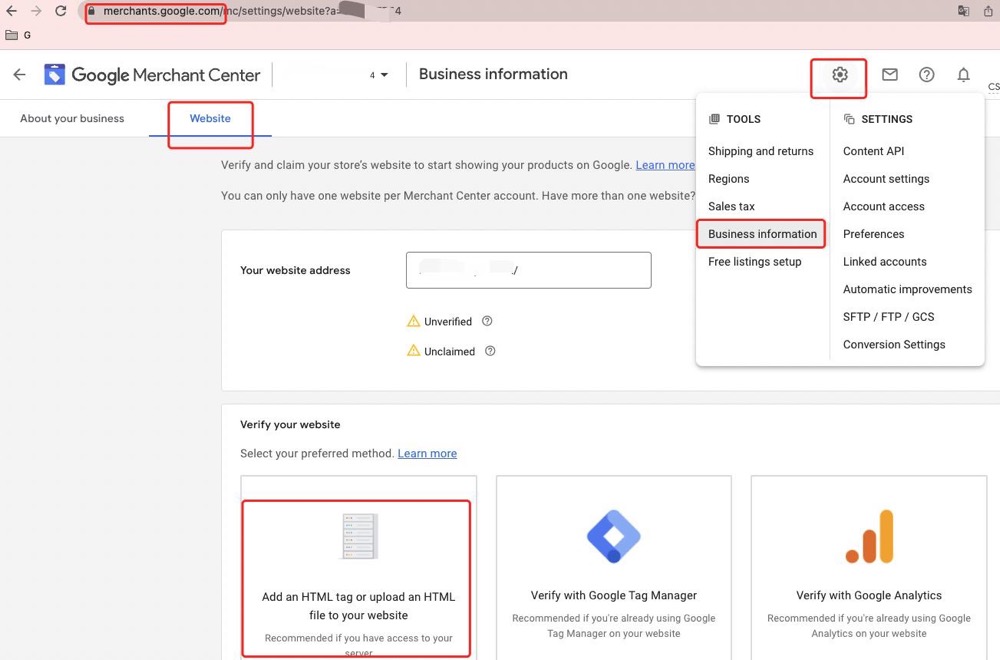
Task: Choose Verify with Google Tag Manager
Action: pos(614,568)
